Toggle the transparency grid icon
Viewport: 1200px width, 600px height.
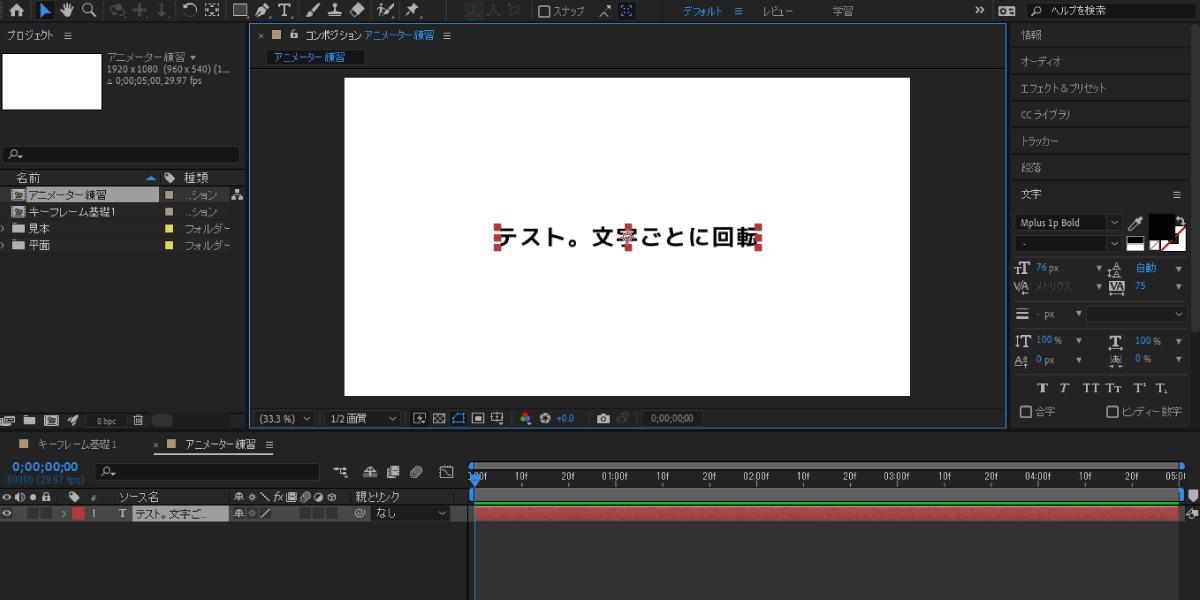coord(439,418)
